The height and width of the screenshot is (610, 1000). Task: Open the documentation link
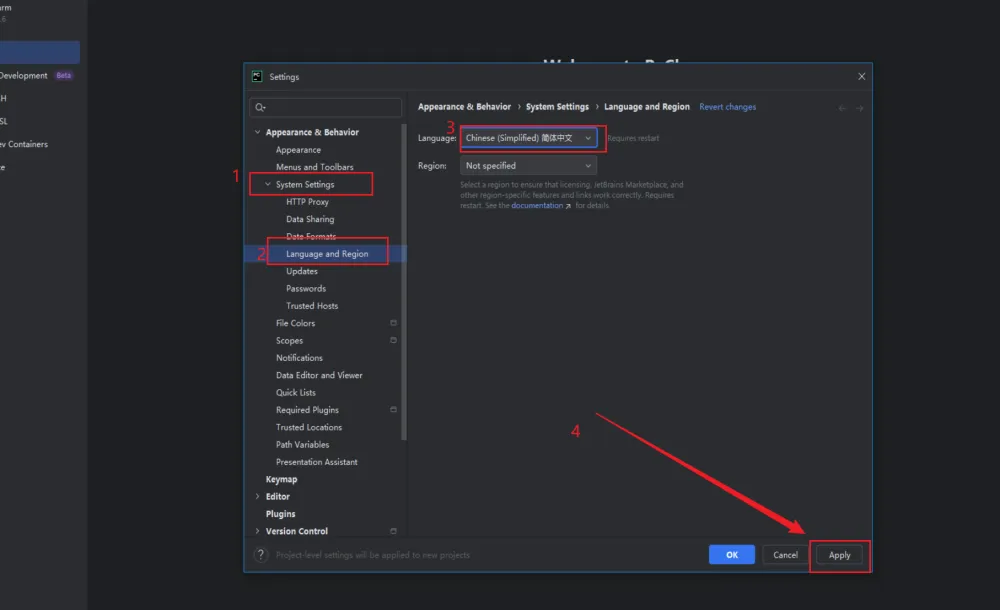click(537, 205)
